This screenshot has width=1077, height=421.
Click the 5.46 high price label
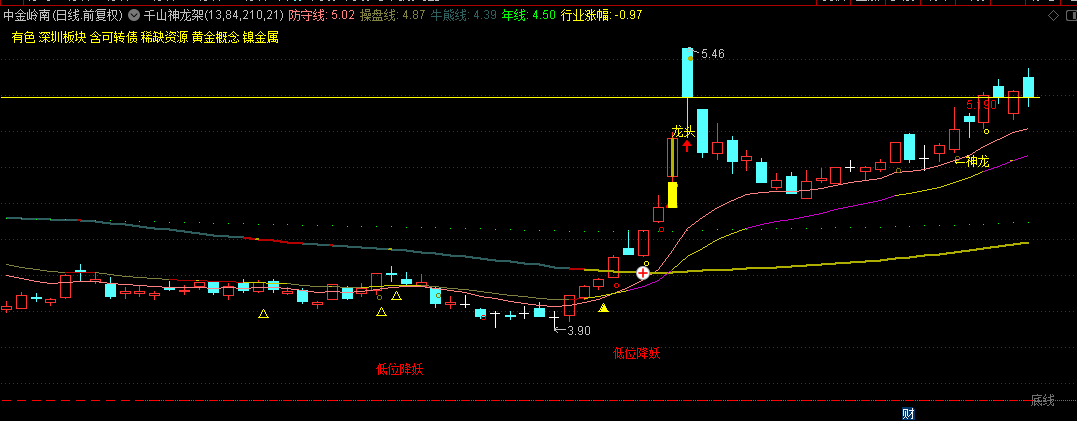[x=713, y=54]
